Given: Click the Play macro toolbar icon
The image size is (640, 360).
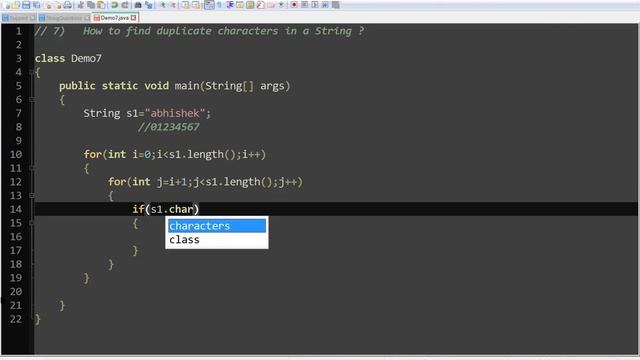Looking at the screenshot, I should (x=315, y=5).
